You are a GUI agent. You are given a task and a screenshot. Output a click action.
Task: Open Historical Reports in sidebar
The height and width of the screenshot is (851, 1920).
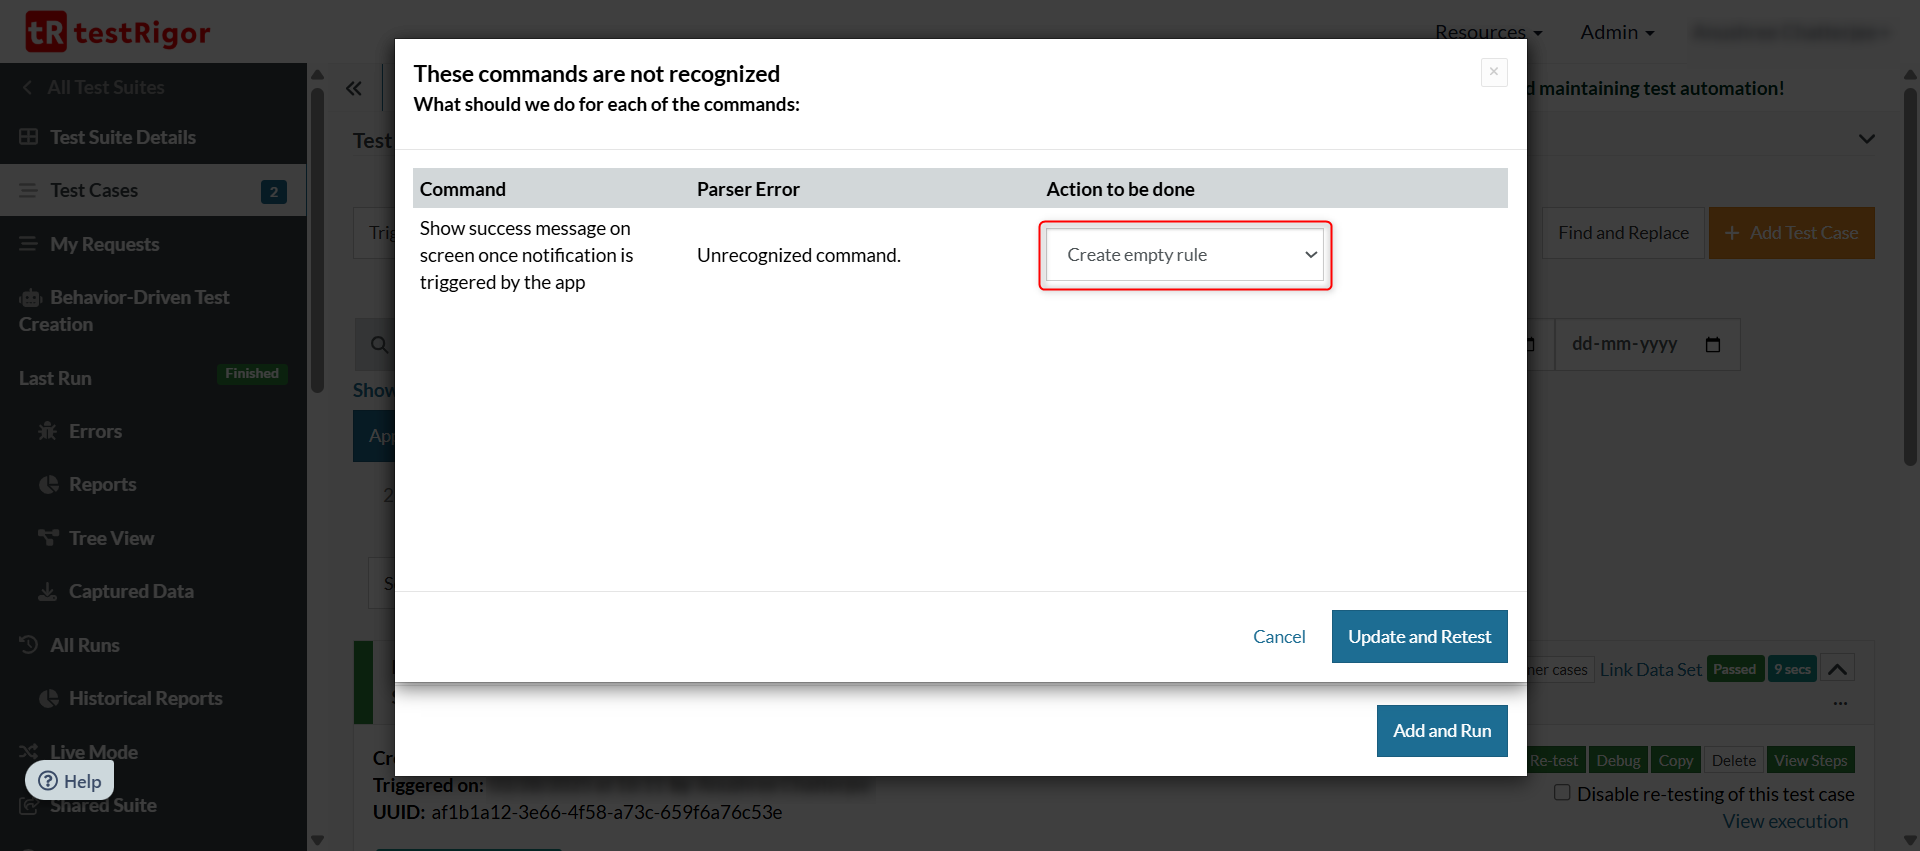click(x=145, y=698)
